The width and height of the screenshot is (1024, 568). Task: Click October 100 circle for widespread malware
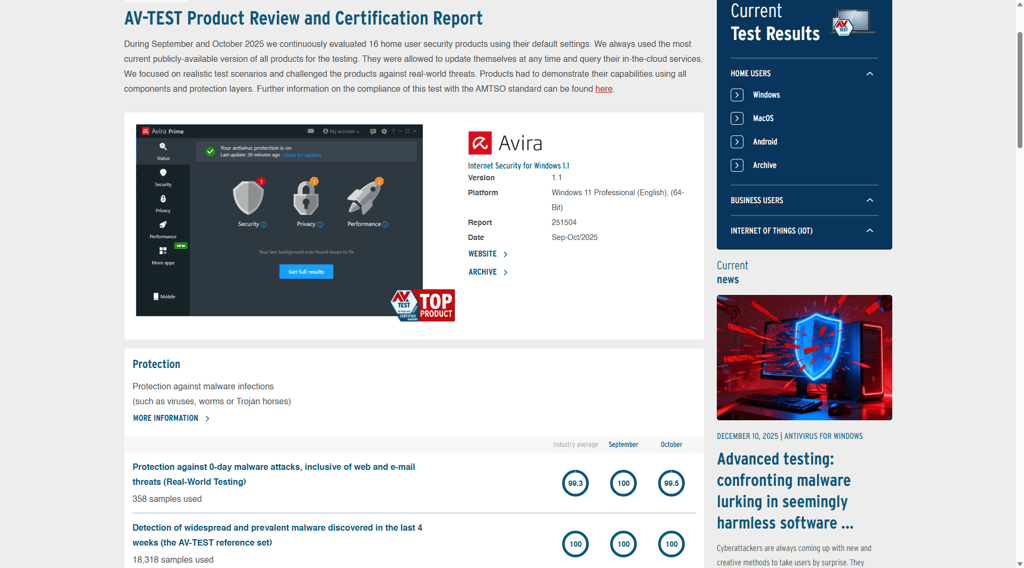(x=671, y=544)
